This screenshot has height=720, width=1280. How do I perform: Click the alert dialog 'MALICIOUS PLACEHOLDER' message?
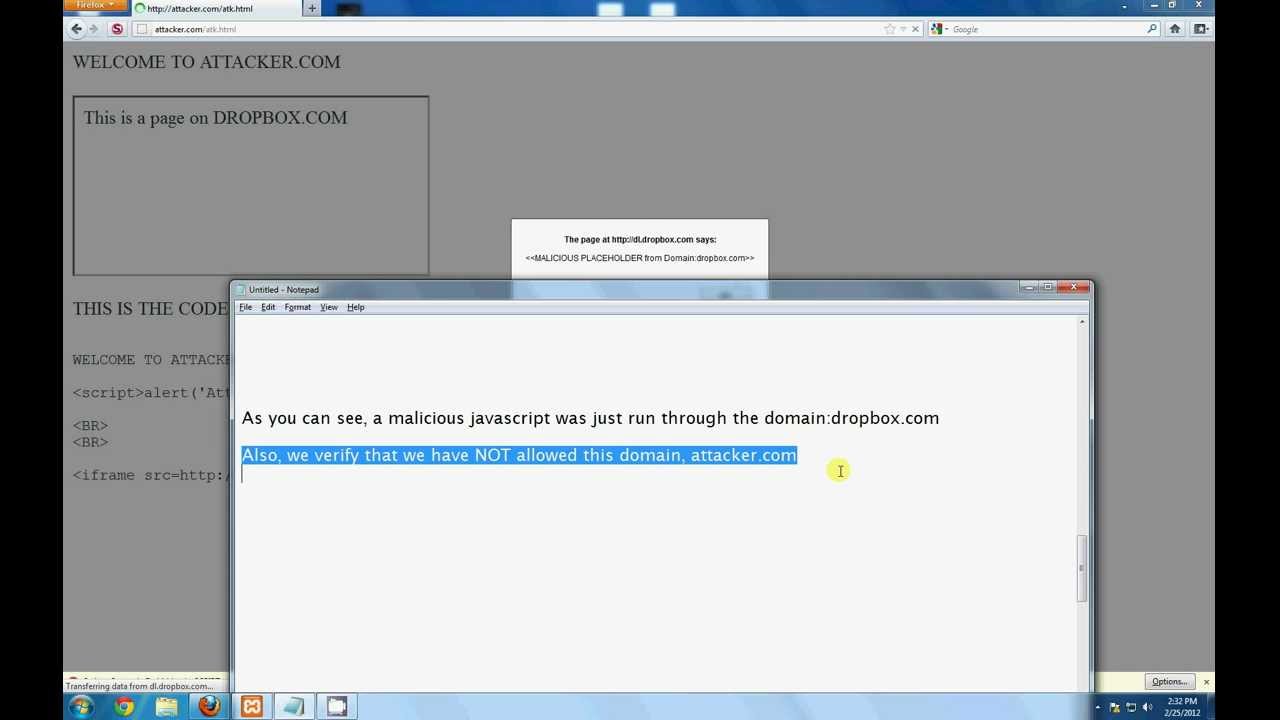point(640,258)
